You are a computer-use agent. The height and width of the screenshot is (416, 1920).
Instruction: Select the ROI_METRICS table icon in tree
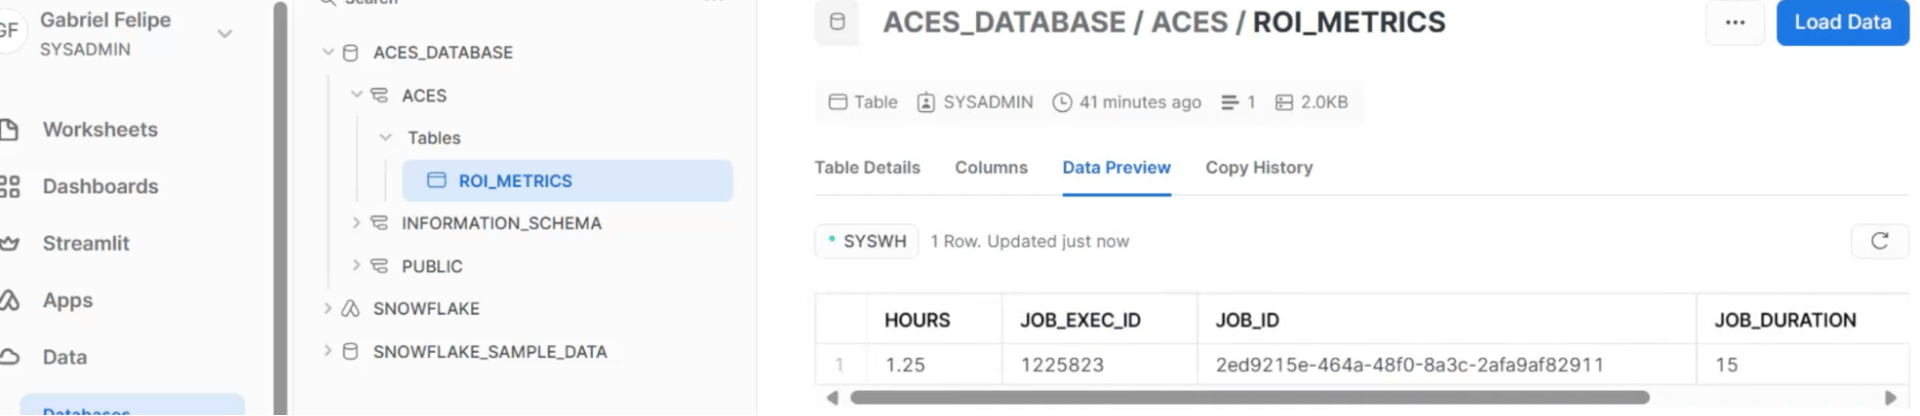(x=436, y=181)
